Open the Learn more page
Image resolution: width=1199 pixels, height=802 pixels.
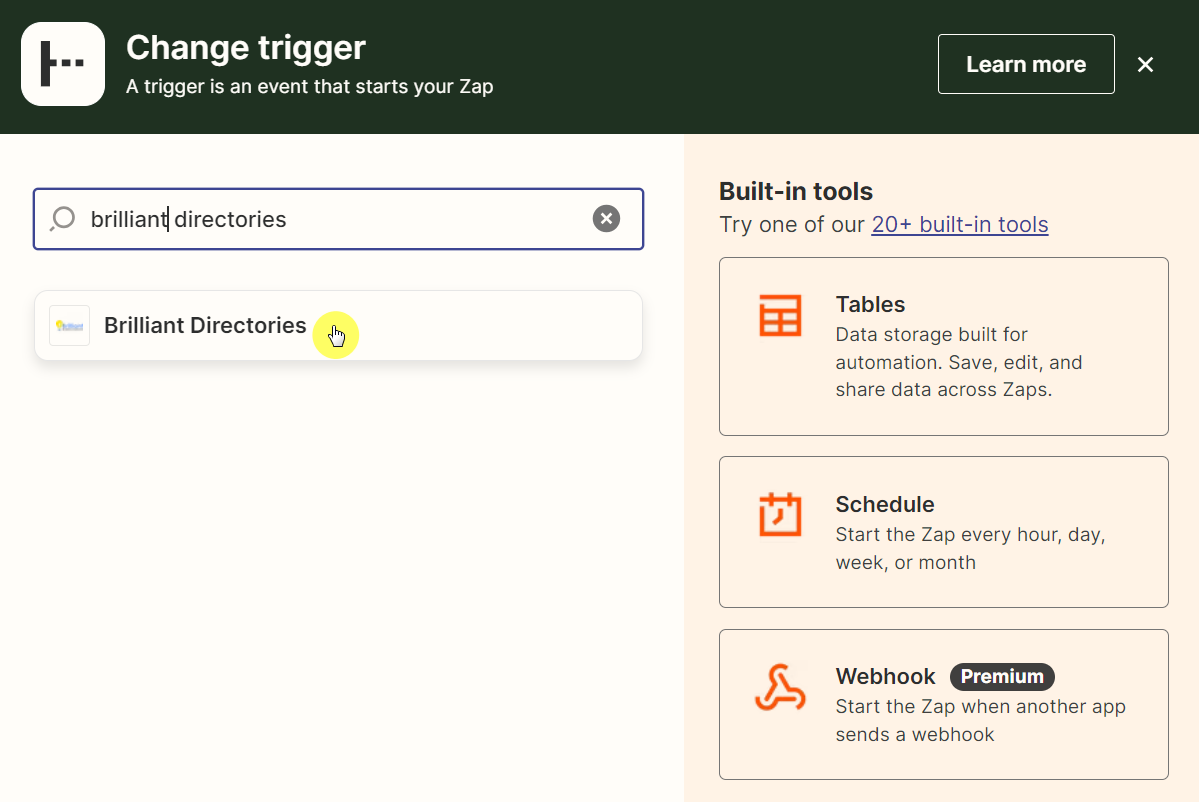pyautogui.click(x=1026, y=64)
